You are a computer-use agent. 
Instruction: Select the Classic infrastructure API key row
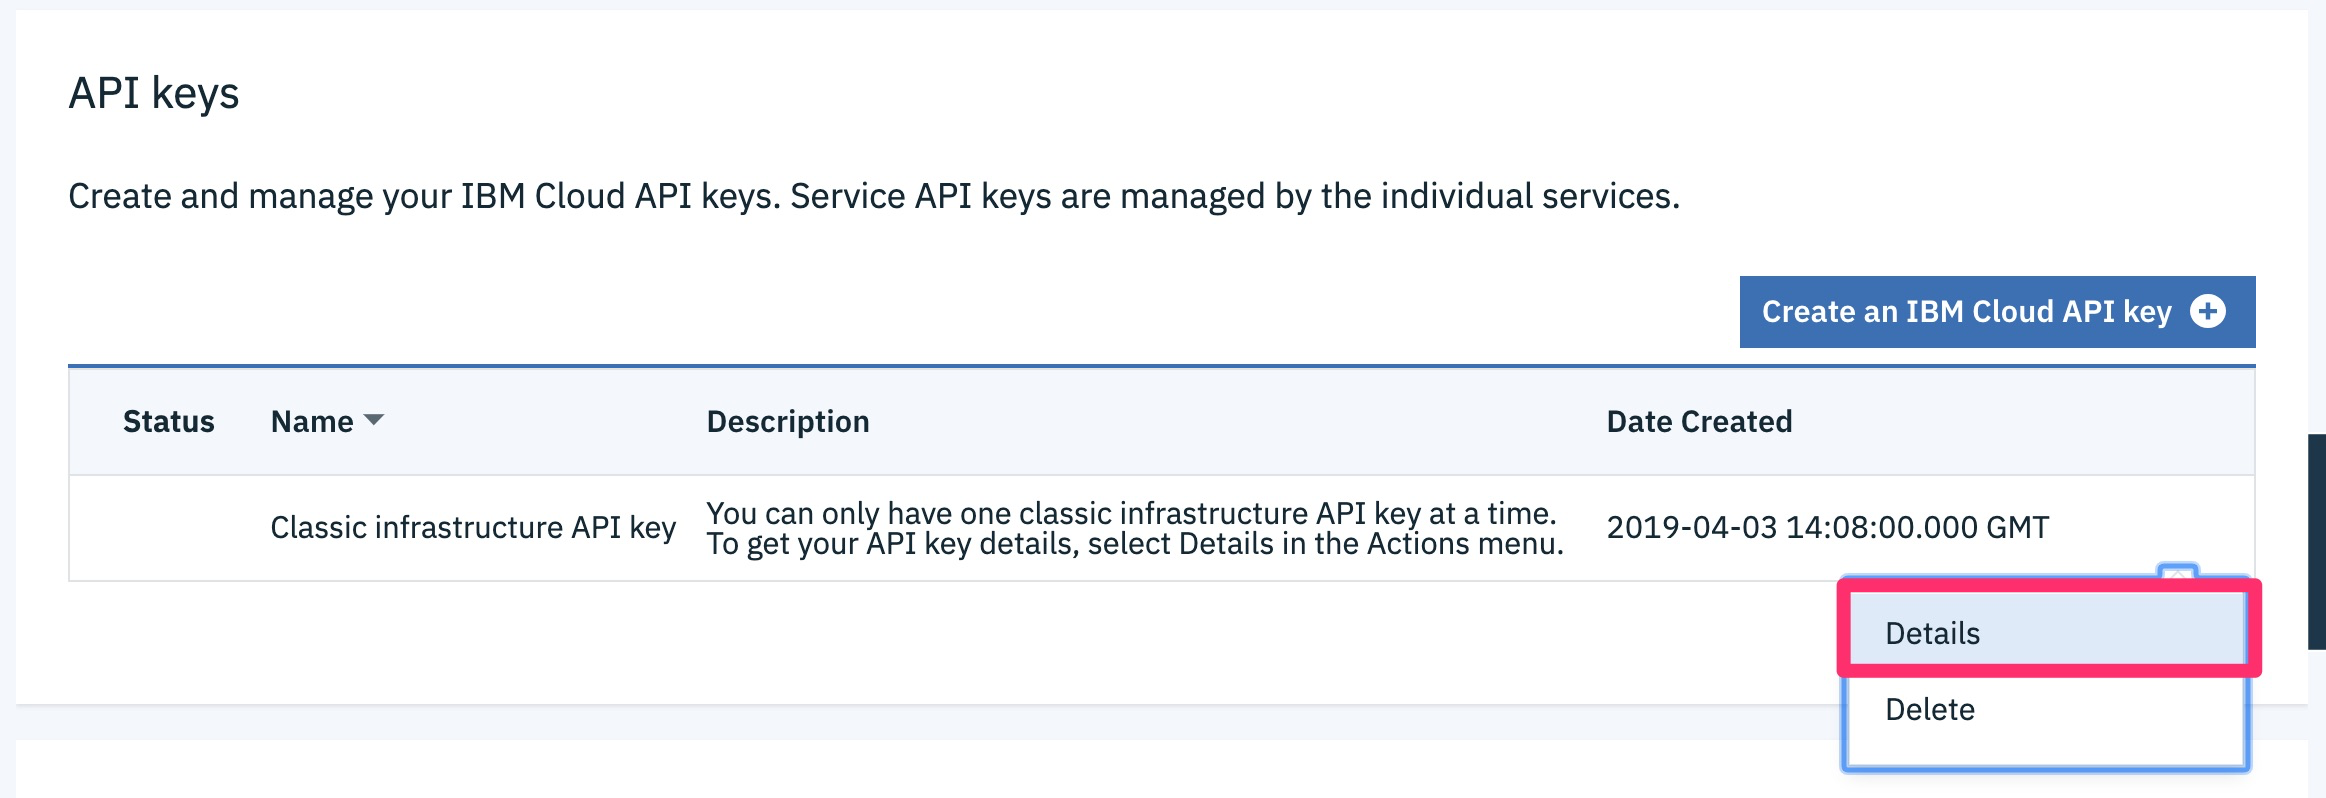[473, 527]
